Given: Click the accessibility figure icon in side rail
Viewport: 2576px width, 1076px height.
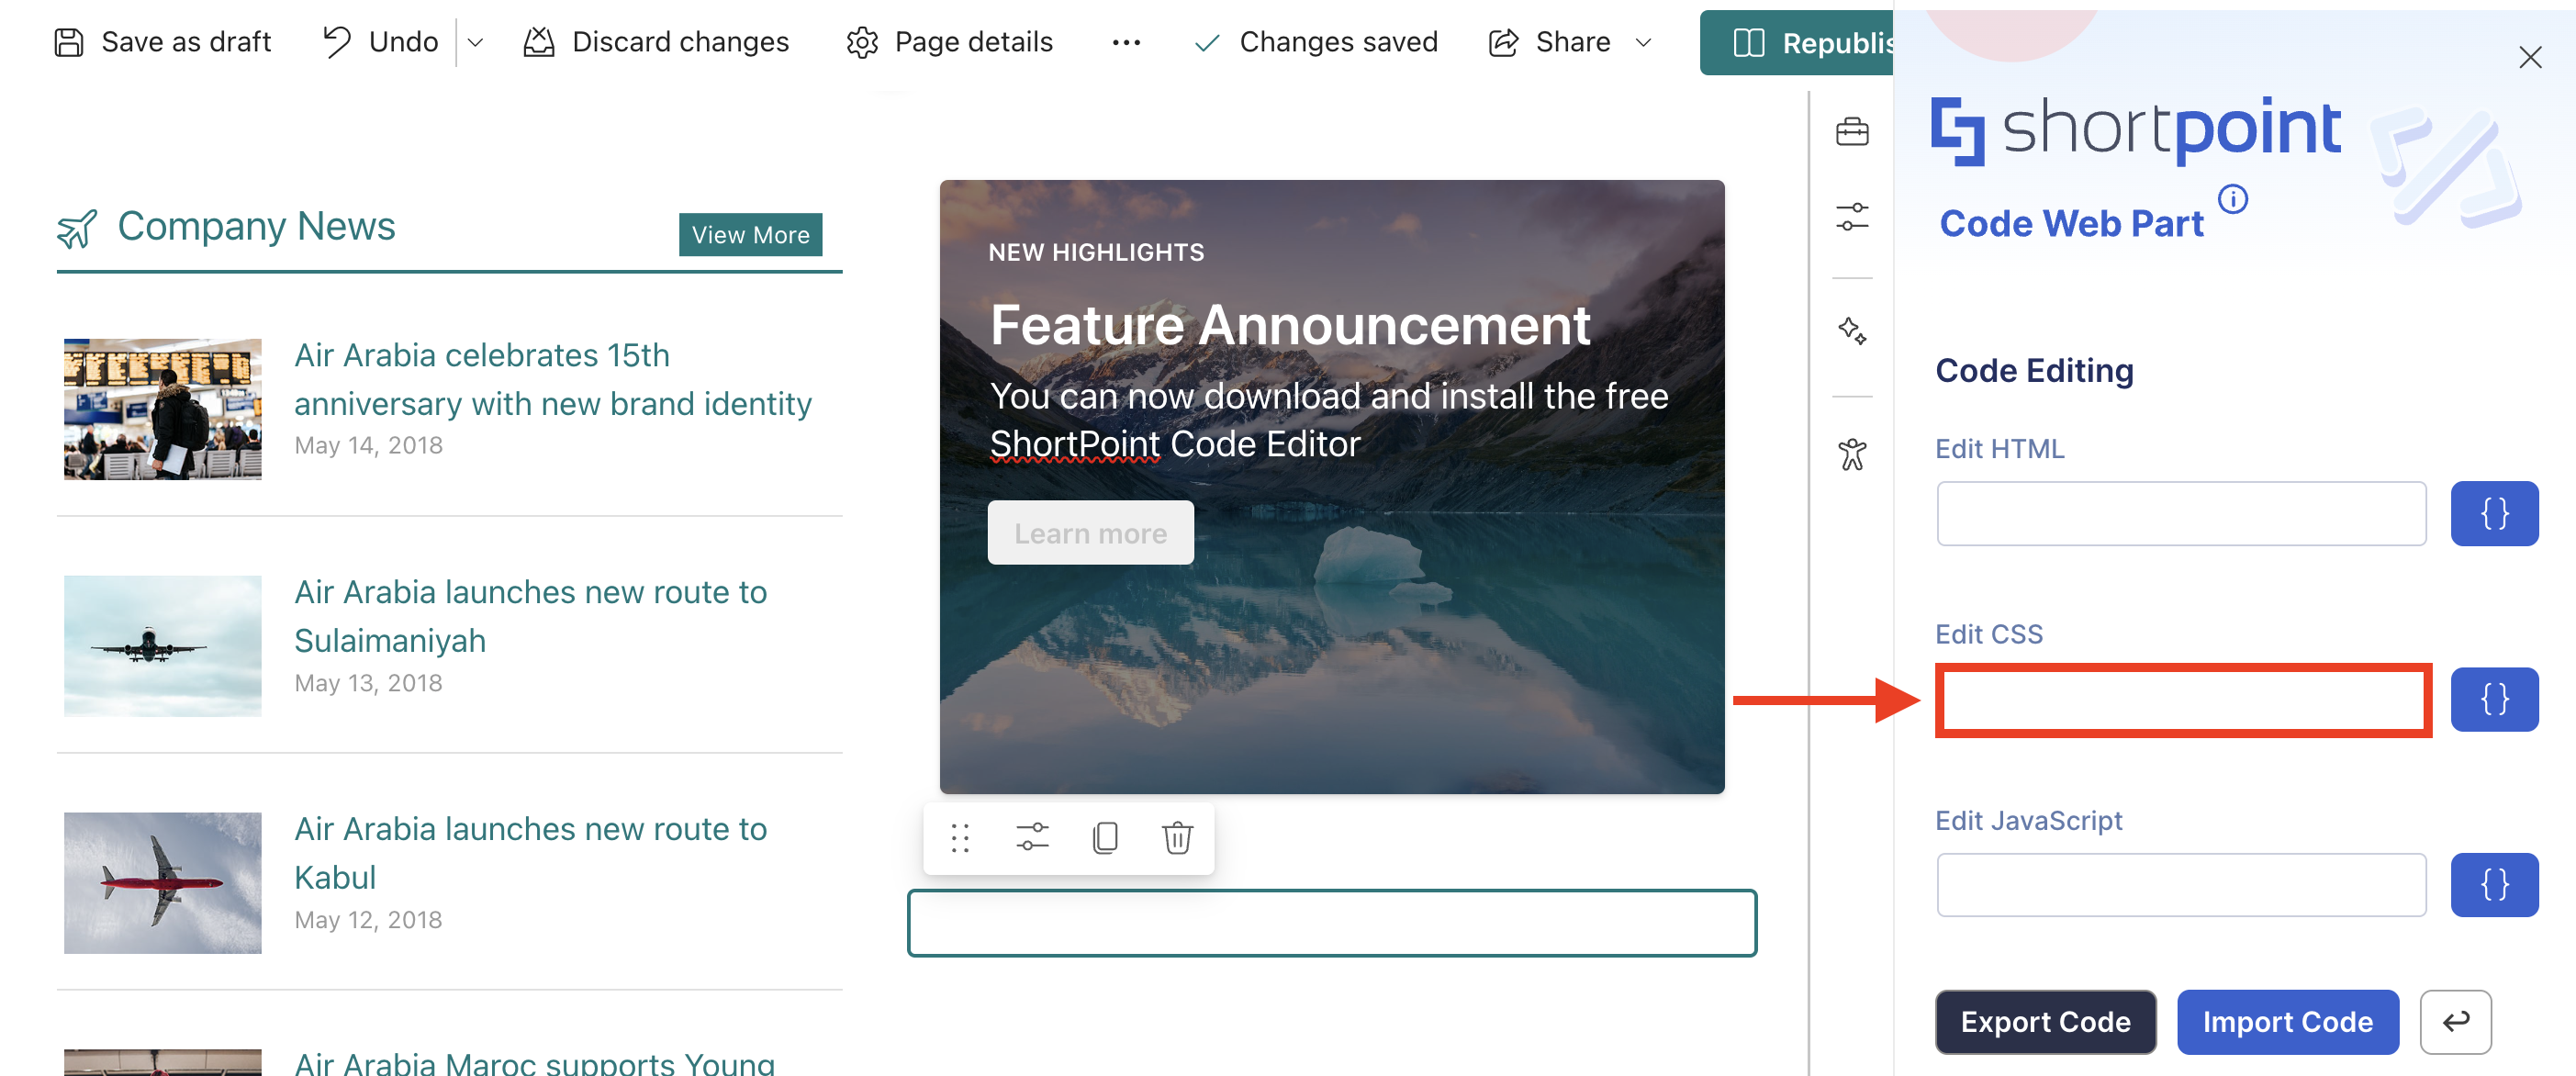Looking at the screenshot, I should pos(1851,455).
